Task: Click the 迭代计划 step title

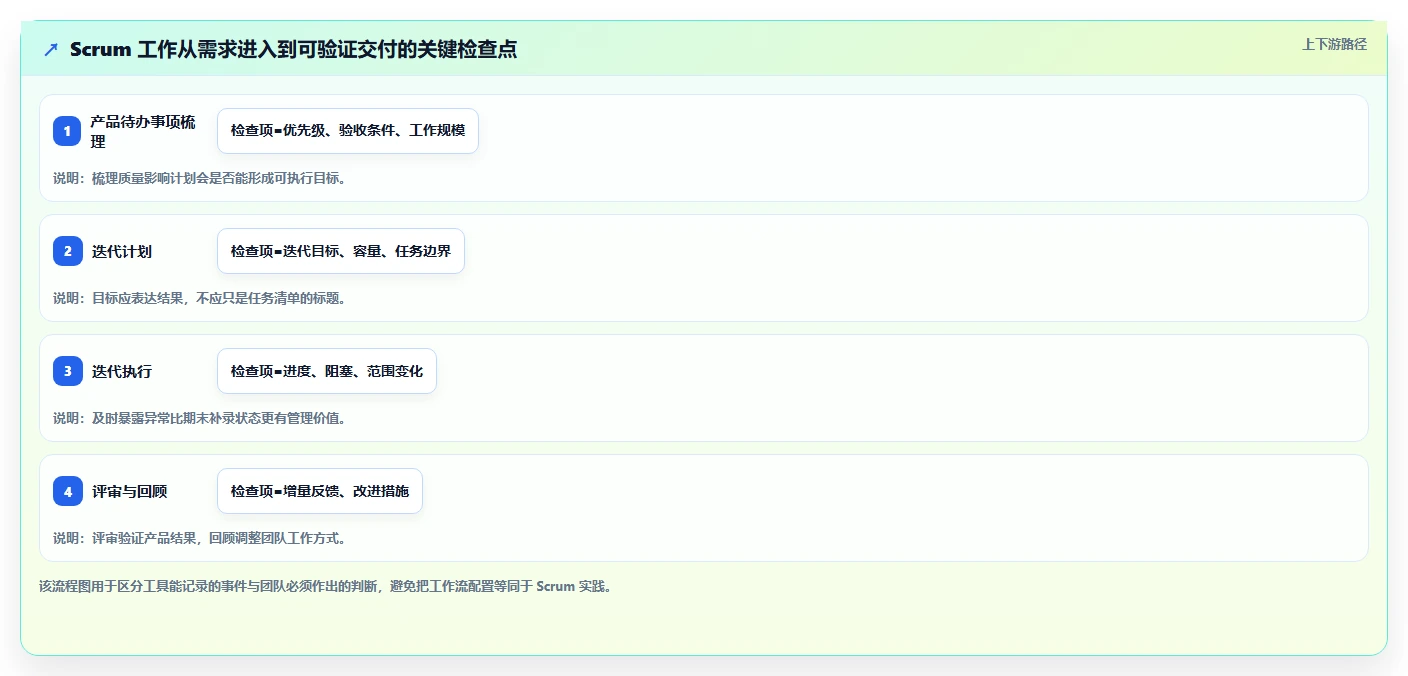Action: coord(122,251)
